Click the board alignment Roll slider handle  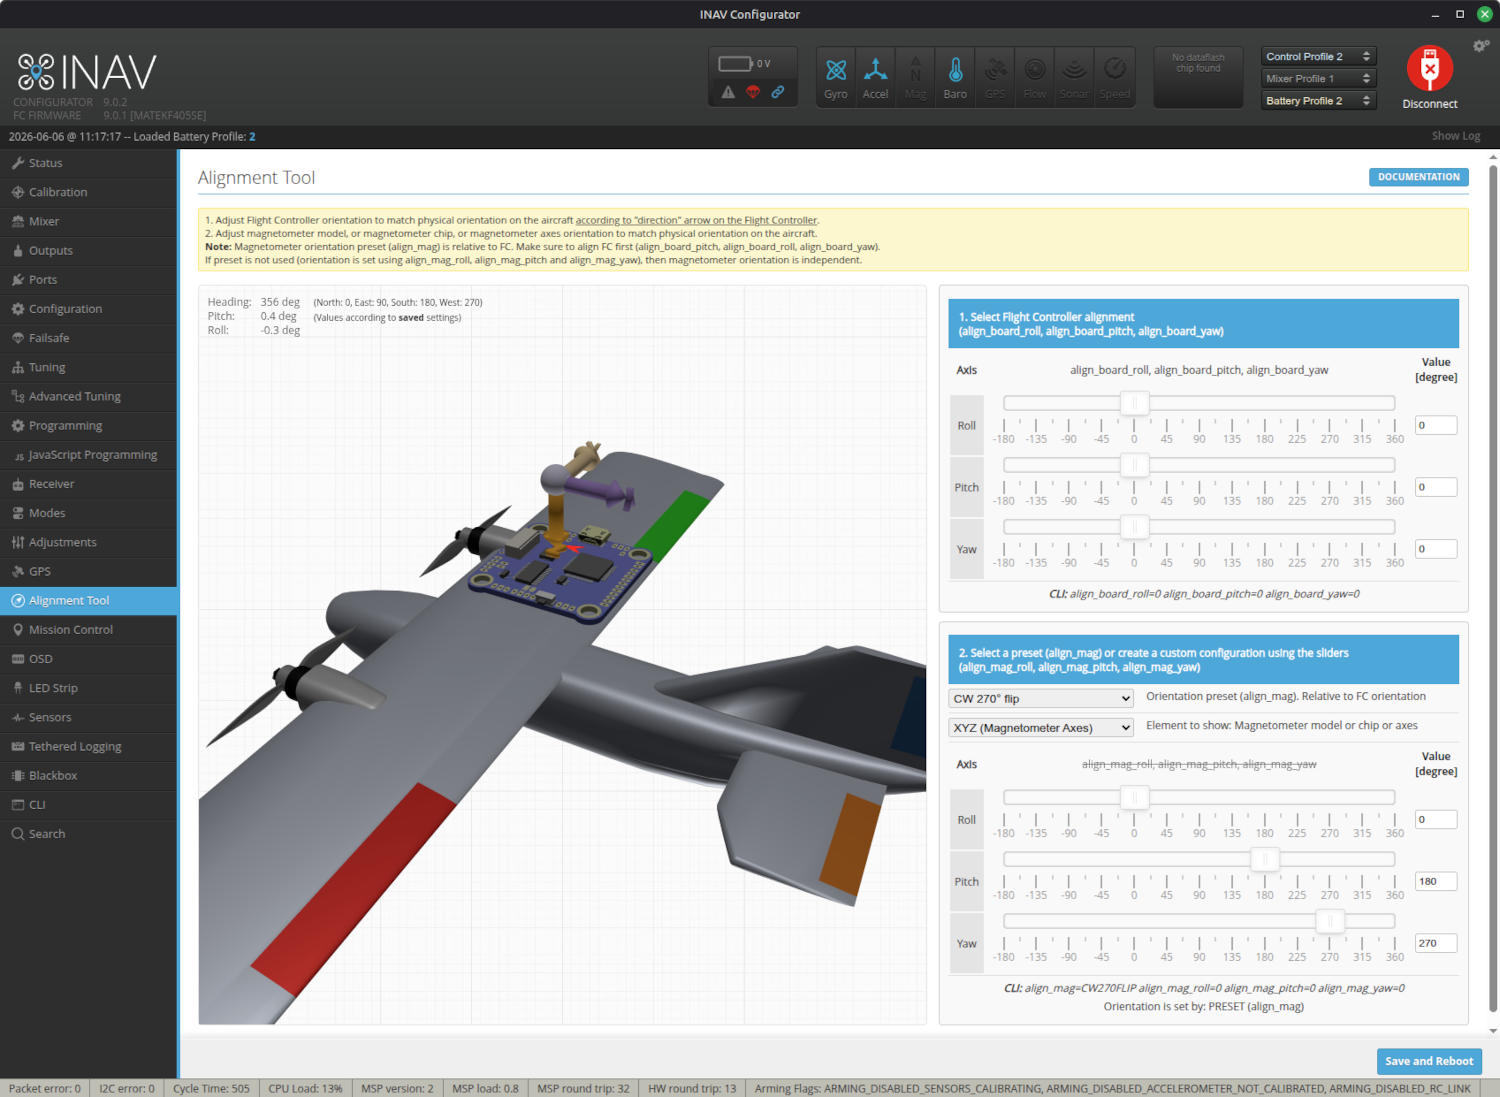tap(1134, 403)
